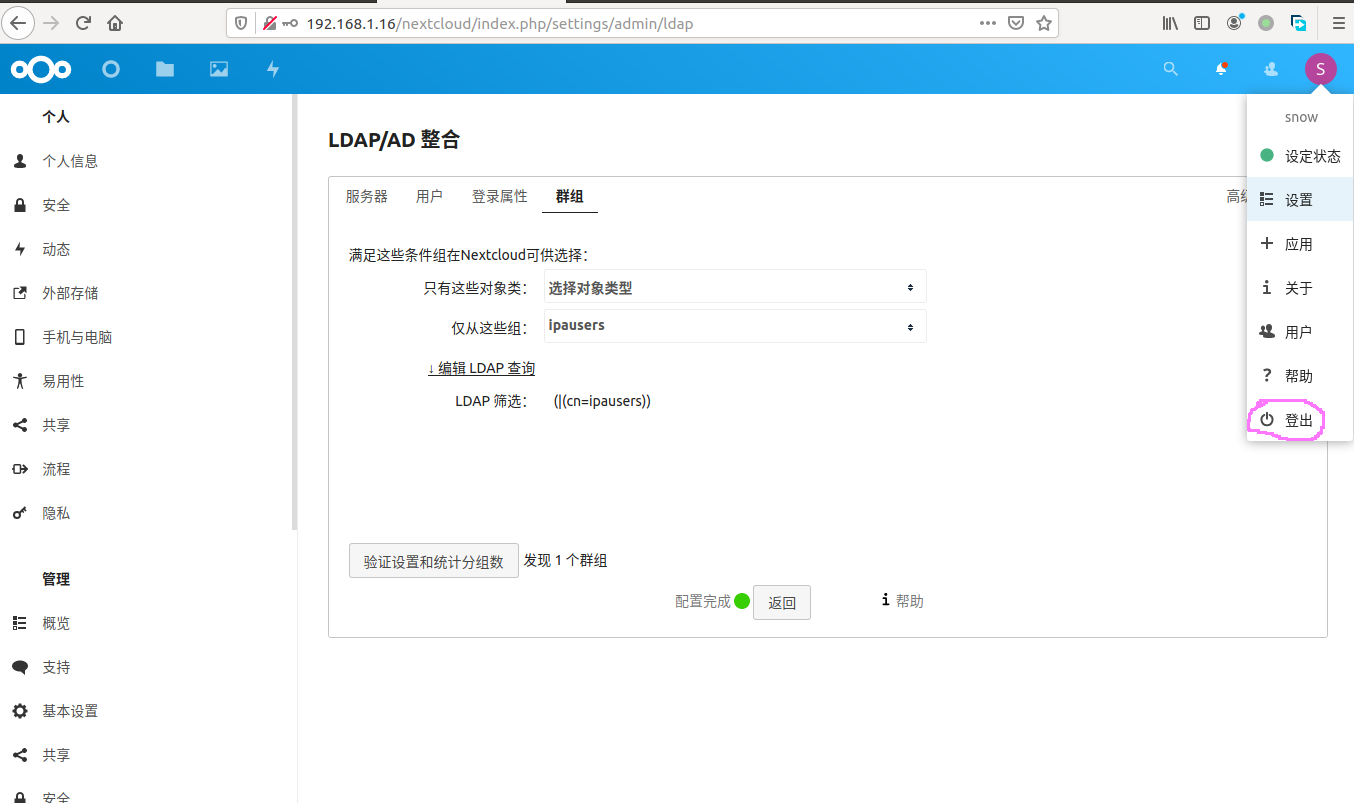Image resolution: width=1354 pixels, height=809 pixels.
Task: Click the LDAP filter text (|(cn=ipausers))
Action: point(602,401)
